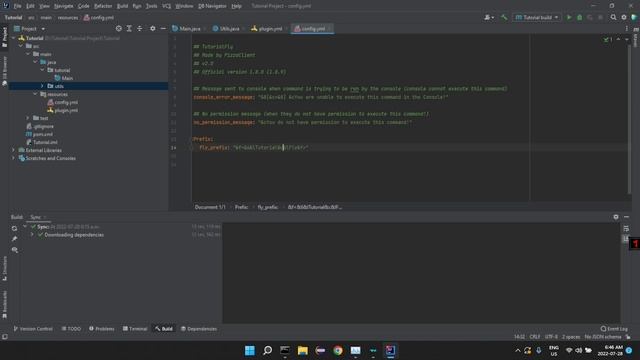The width and height of the screenshot is (640, 360).
Task: Open the Terminal tool window
Action: tap(135, 329)
